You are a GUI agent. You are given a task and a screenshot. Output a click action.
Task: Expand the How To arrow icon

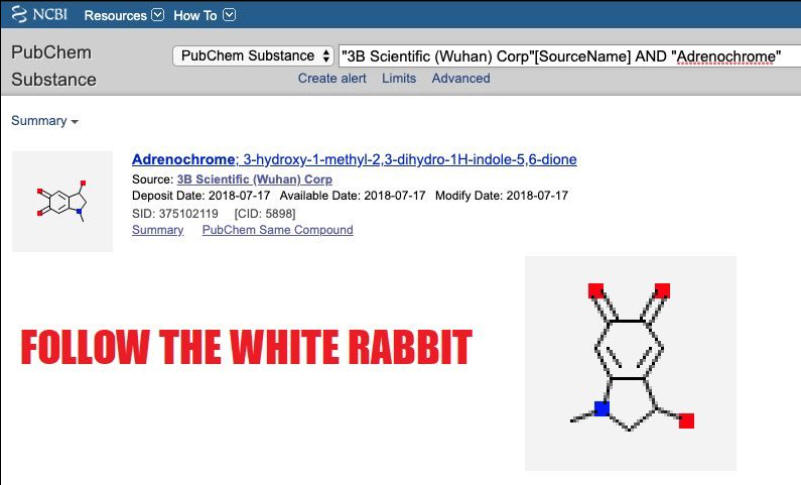click(230, 15)
